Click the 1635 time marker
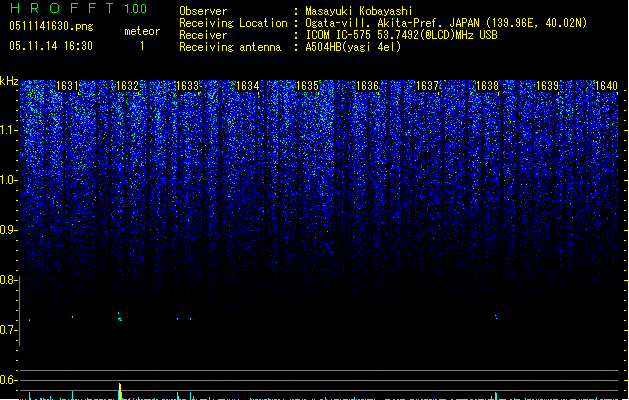The height and width of the screenshot is (400, 629). click(307, 86)
